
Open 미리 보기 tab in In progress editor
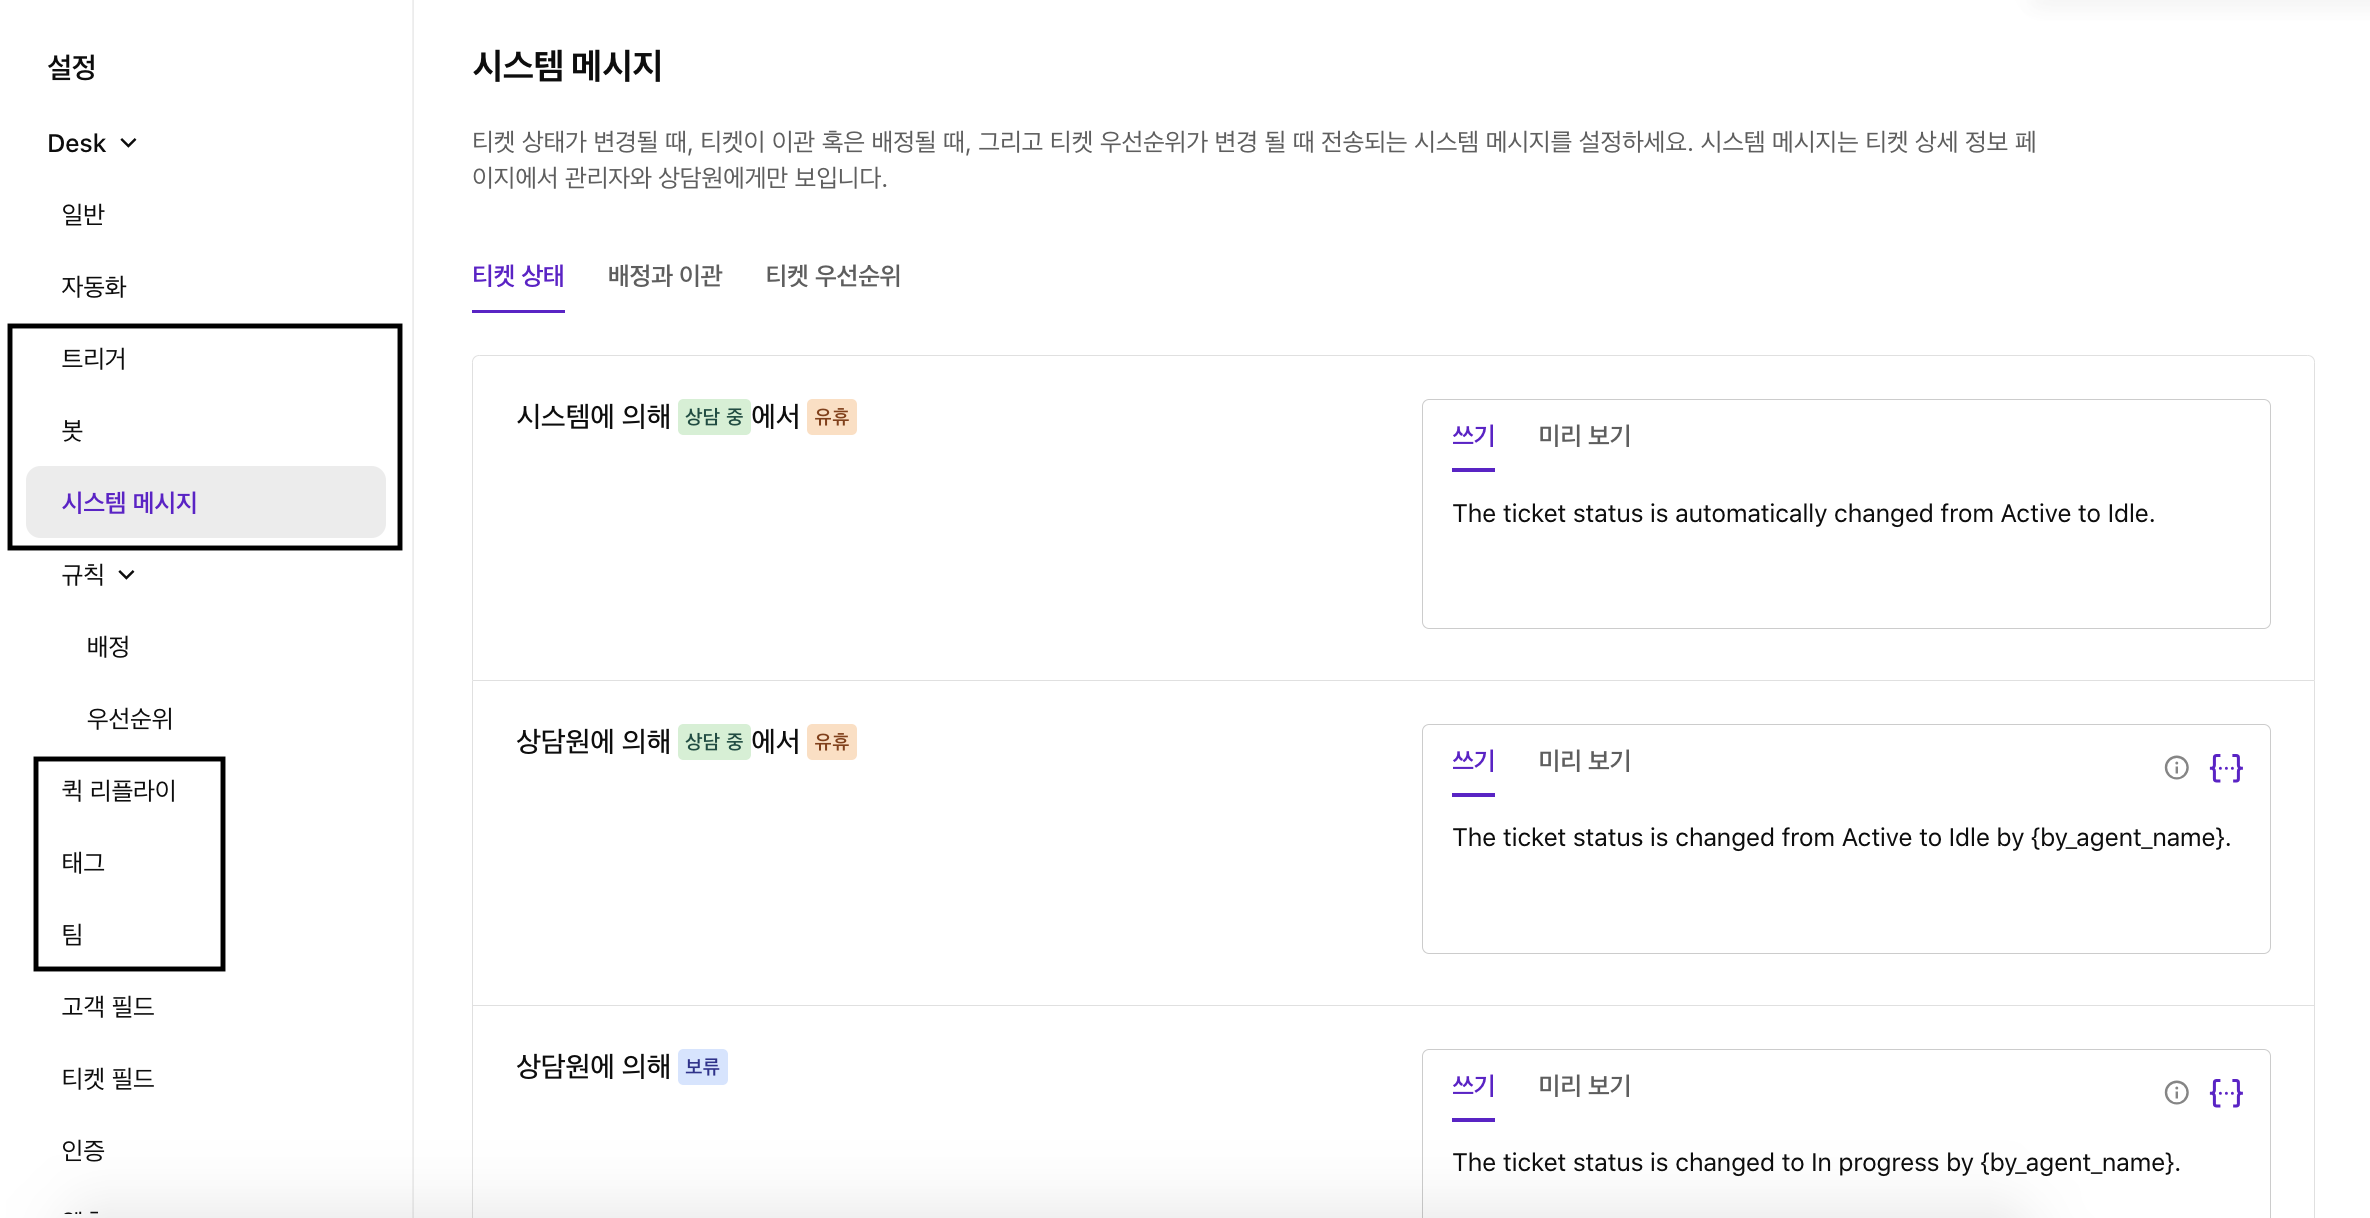(1584, 1086)
